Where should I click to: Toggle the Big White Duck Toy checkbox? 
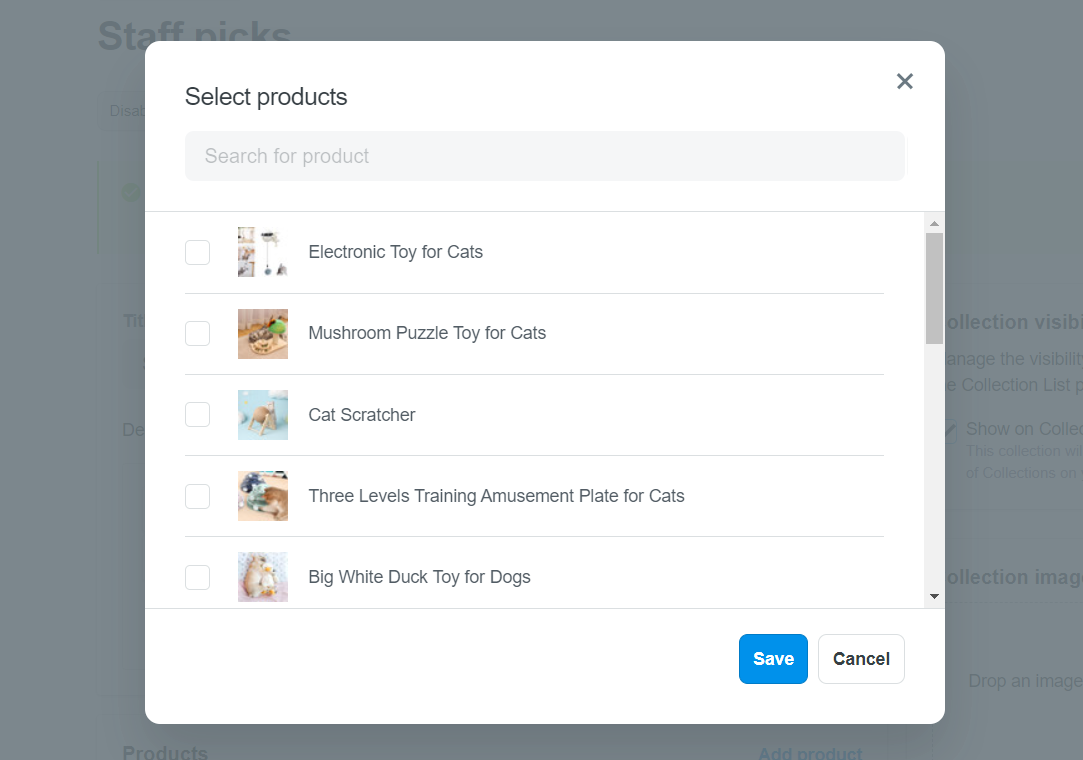coord(198,577)
